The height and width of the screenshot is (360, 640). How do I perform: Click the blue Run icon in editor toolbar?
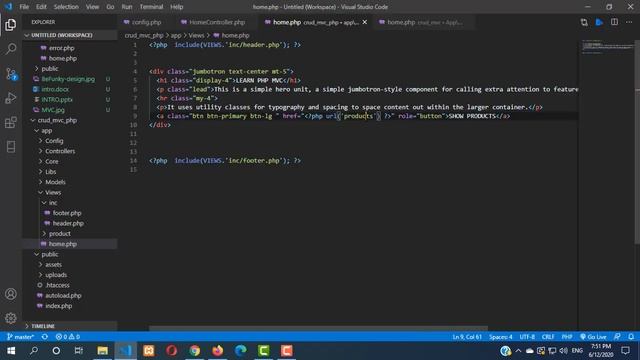[x=599, y=22]
